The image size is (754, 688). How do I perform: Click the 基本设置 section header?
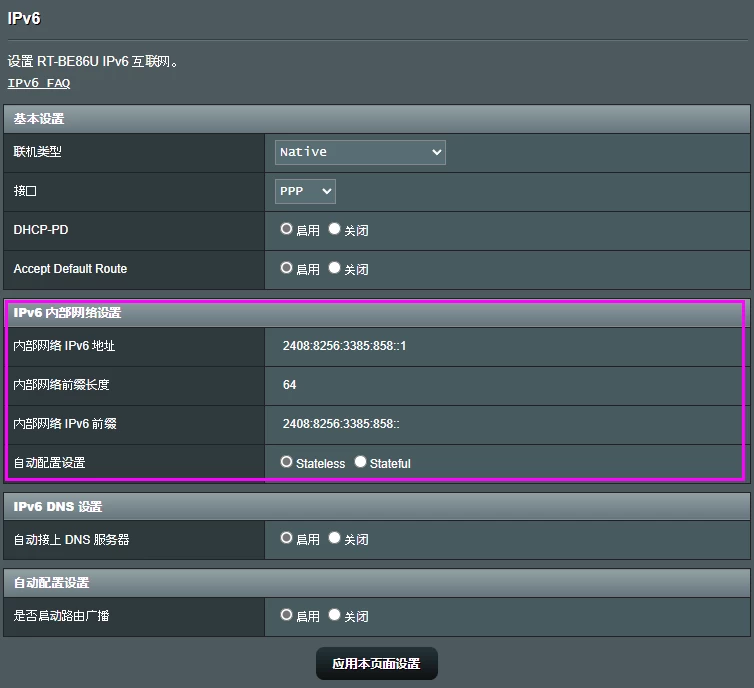coord(39,119)
